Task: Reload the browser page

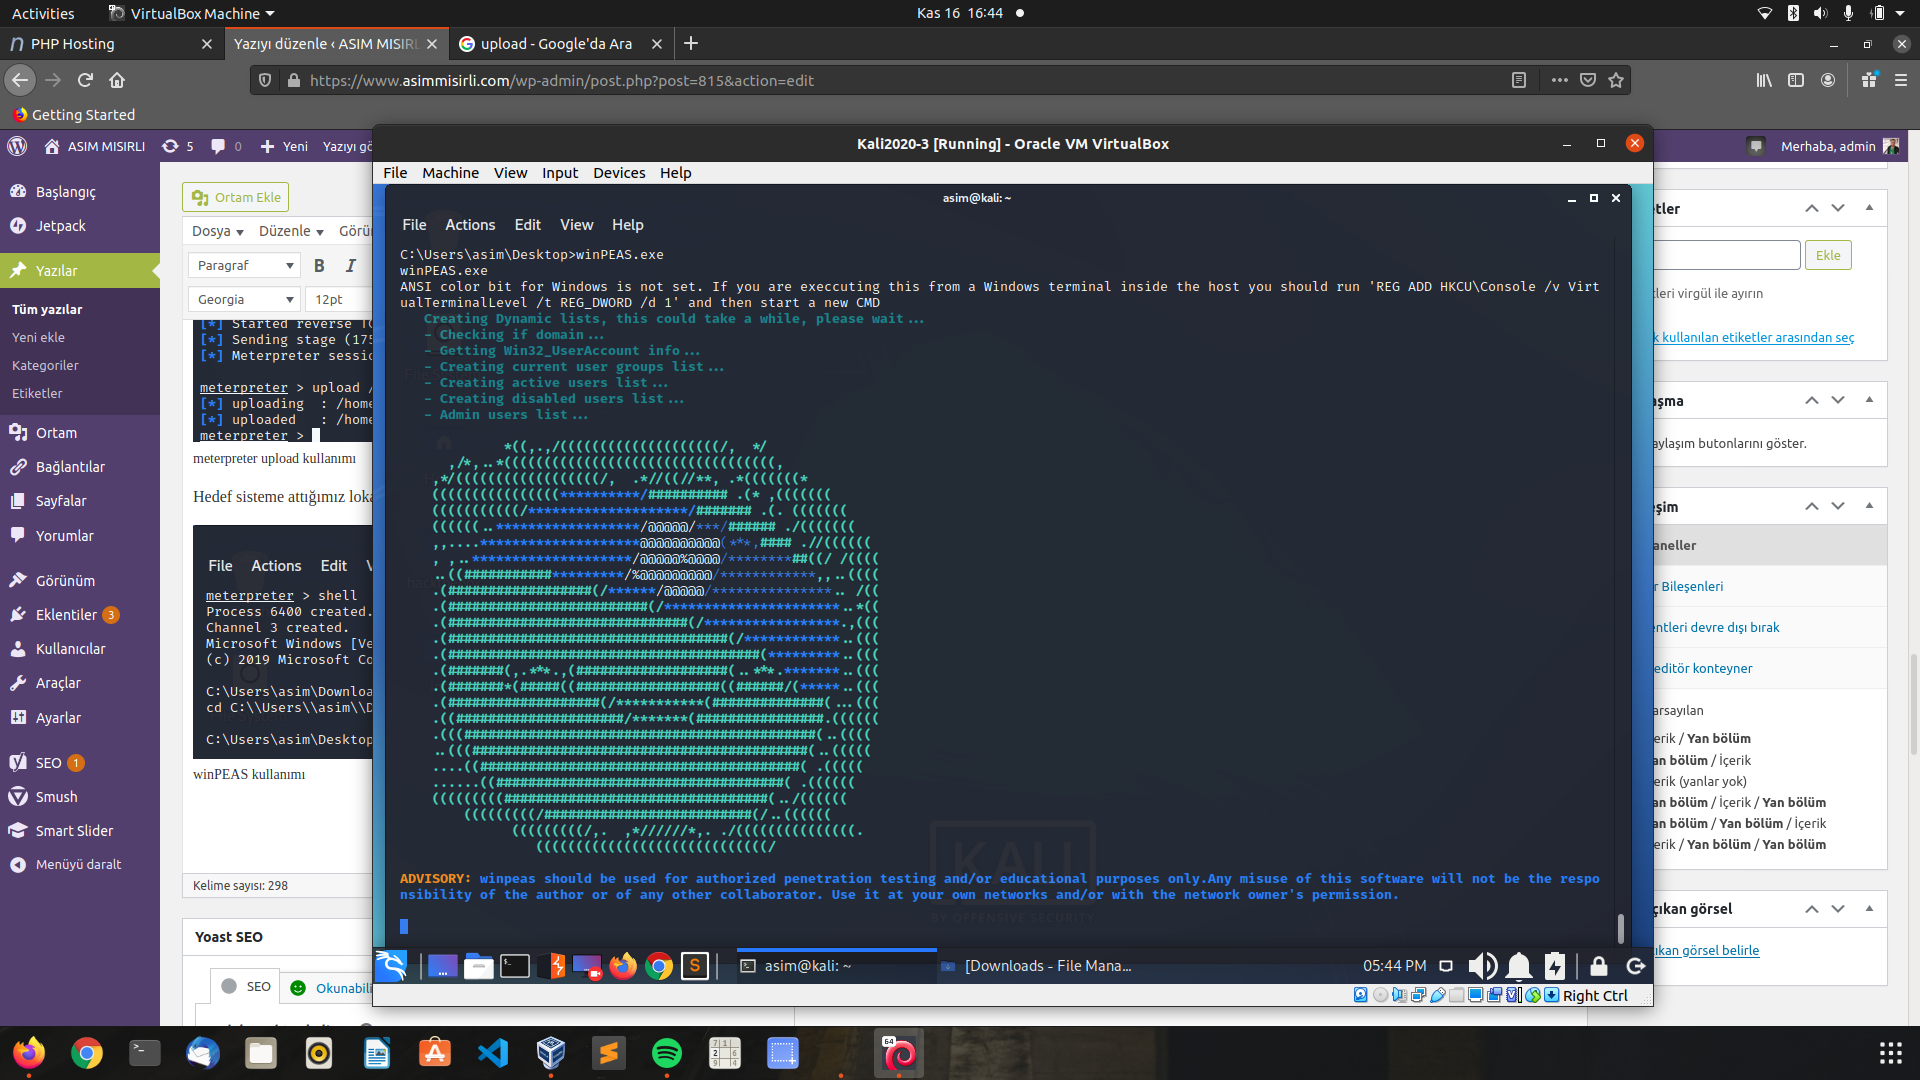Action: 85,80
